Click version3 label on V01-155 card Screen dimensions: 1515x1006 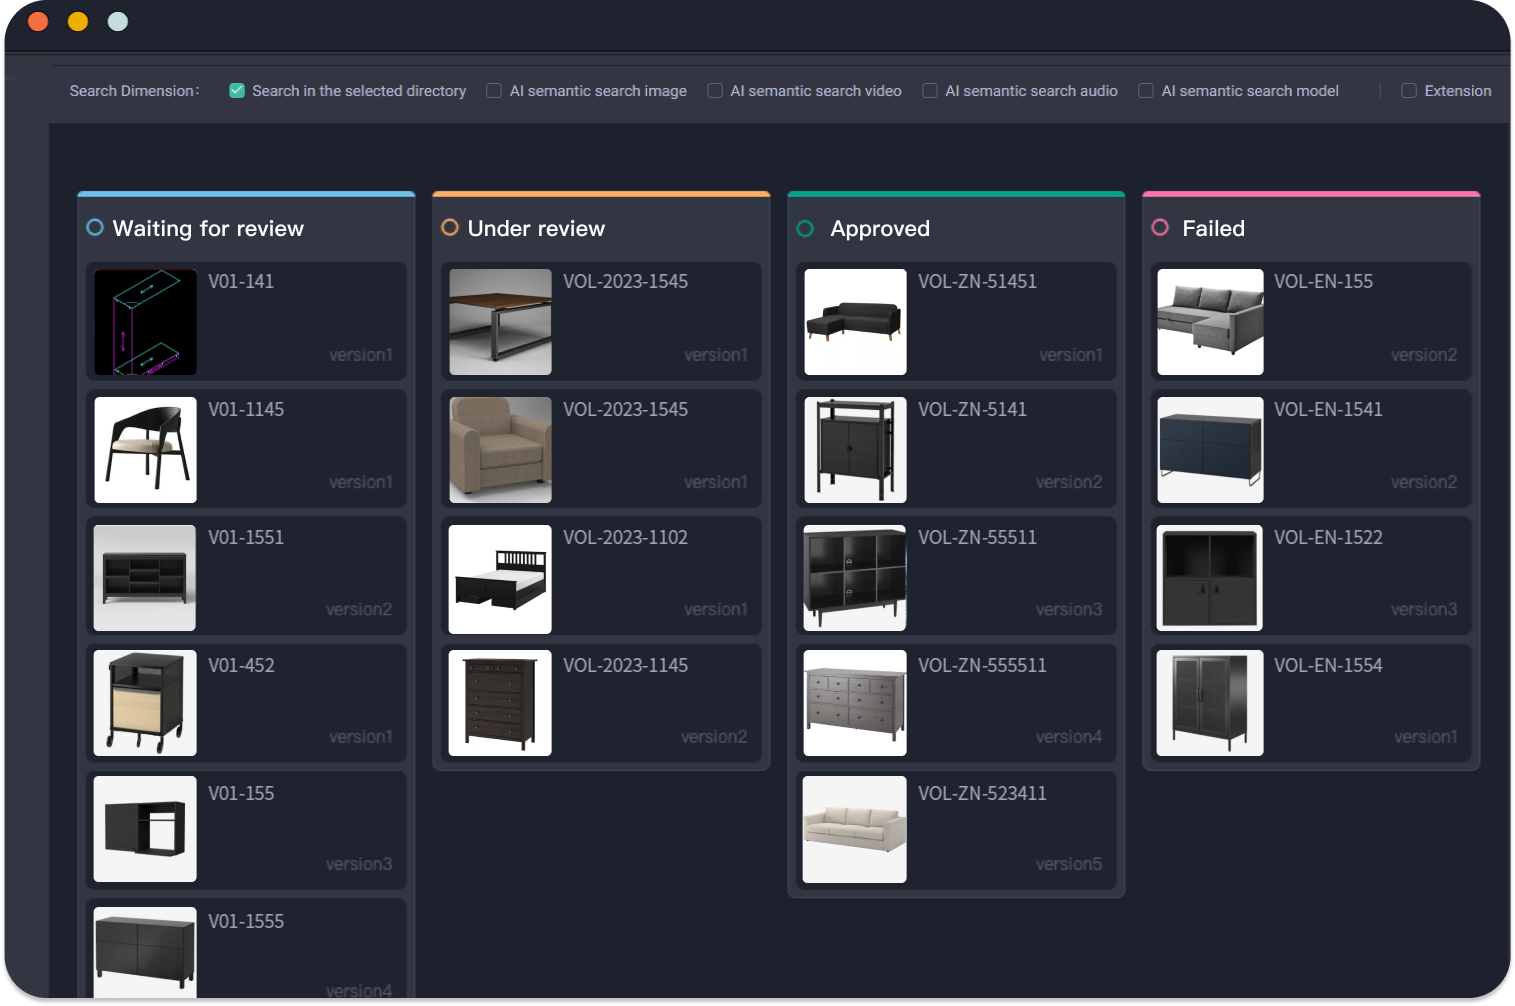coord(359,865)
